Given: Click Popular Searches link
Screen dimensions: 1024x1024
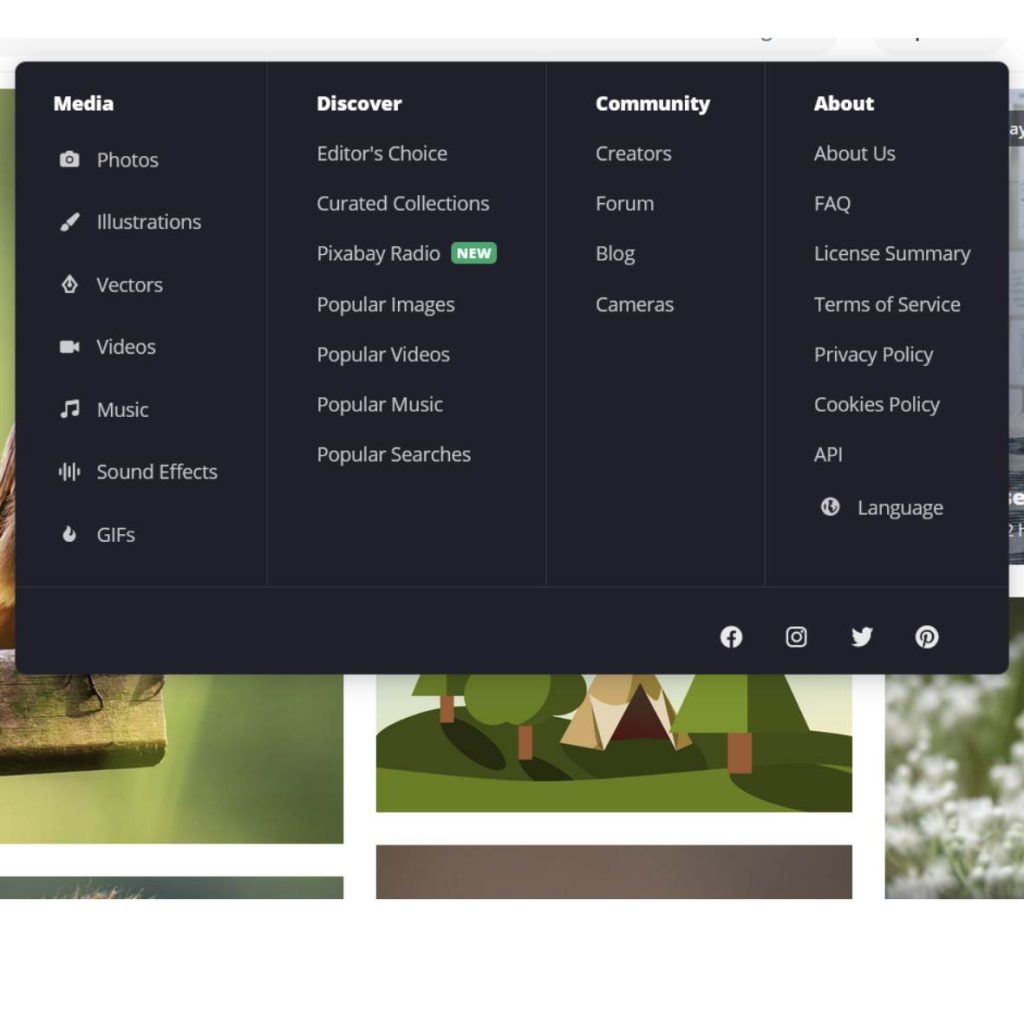Looking at the screenshot, I should pyautogui.click(x=394, y=455).
